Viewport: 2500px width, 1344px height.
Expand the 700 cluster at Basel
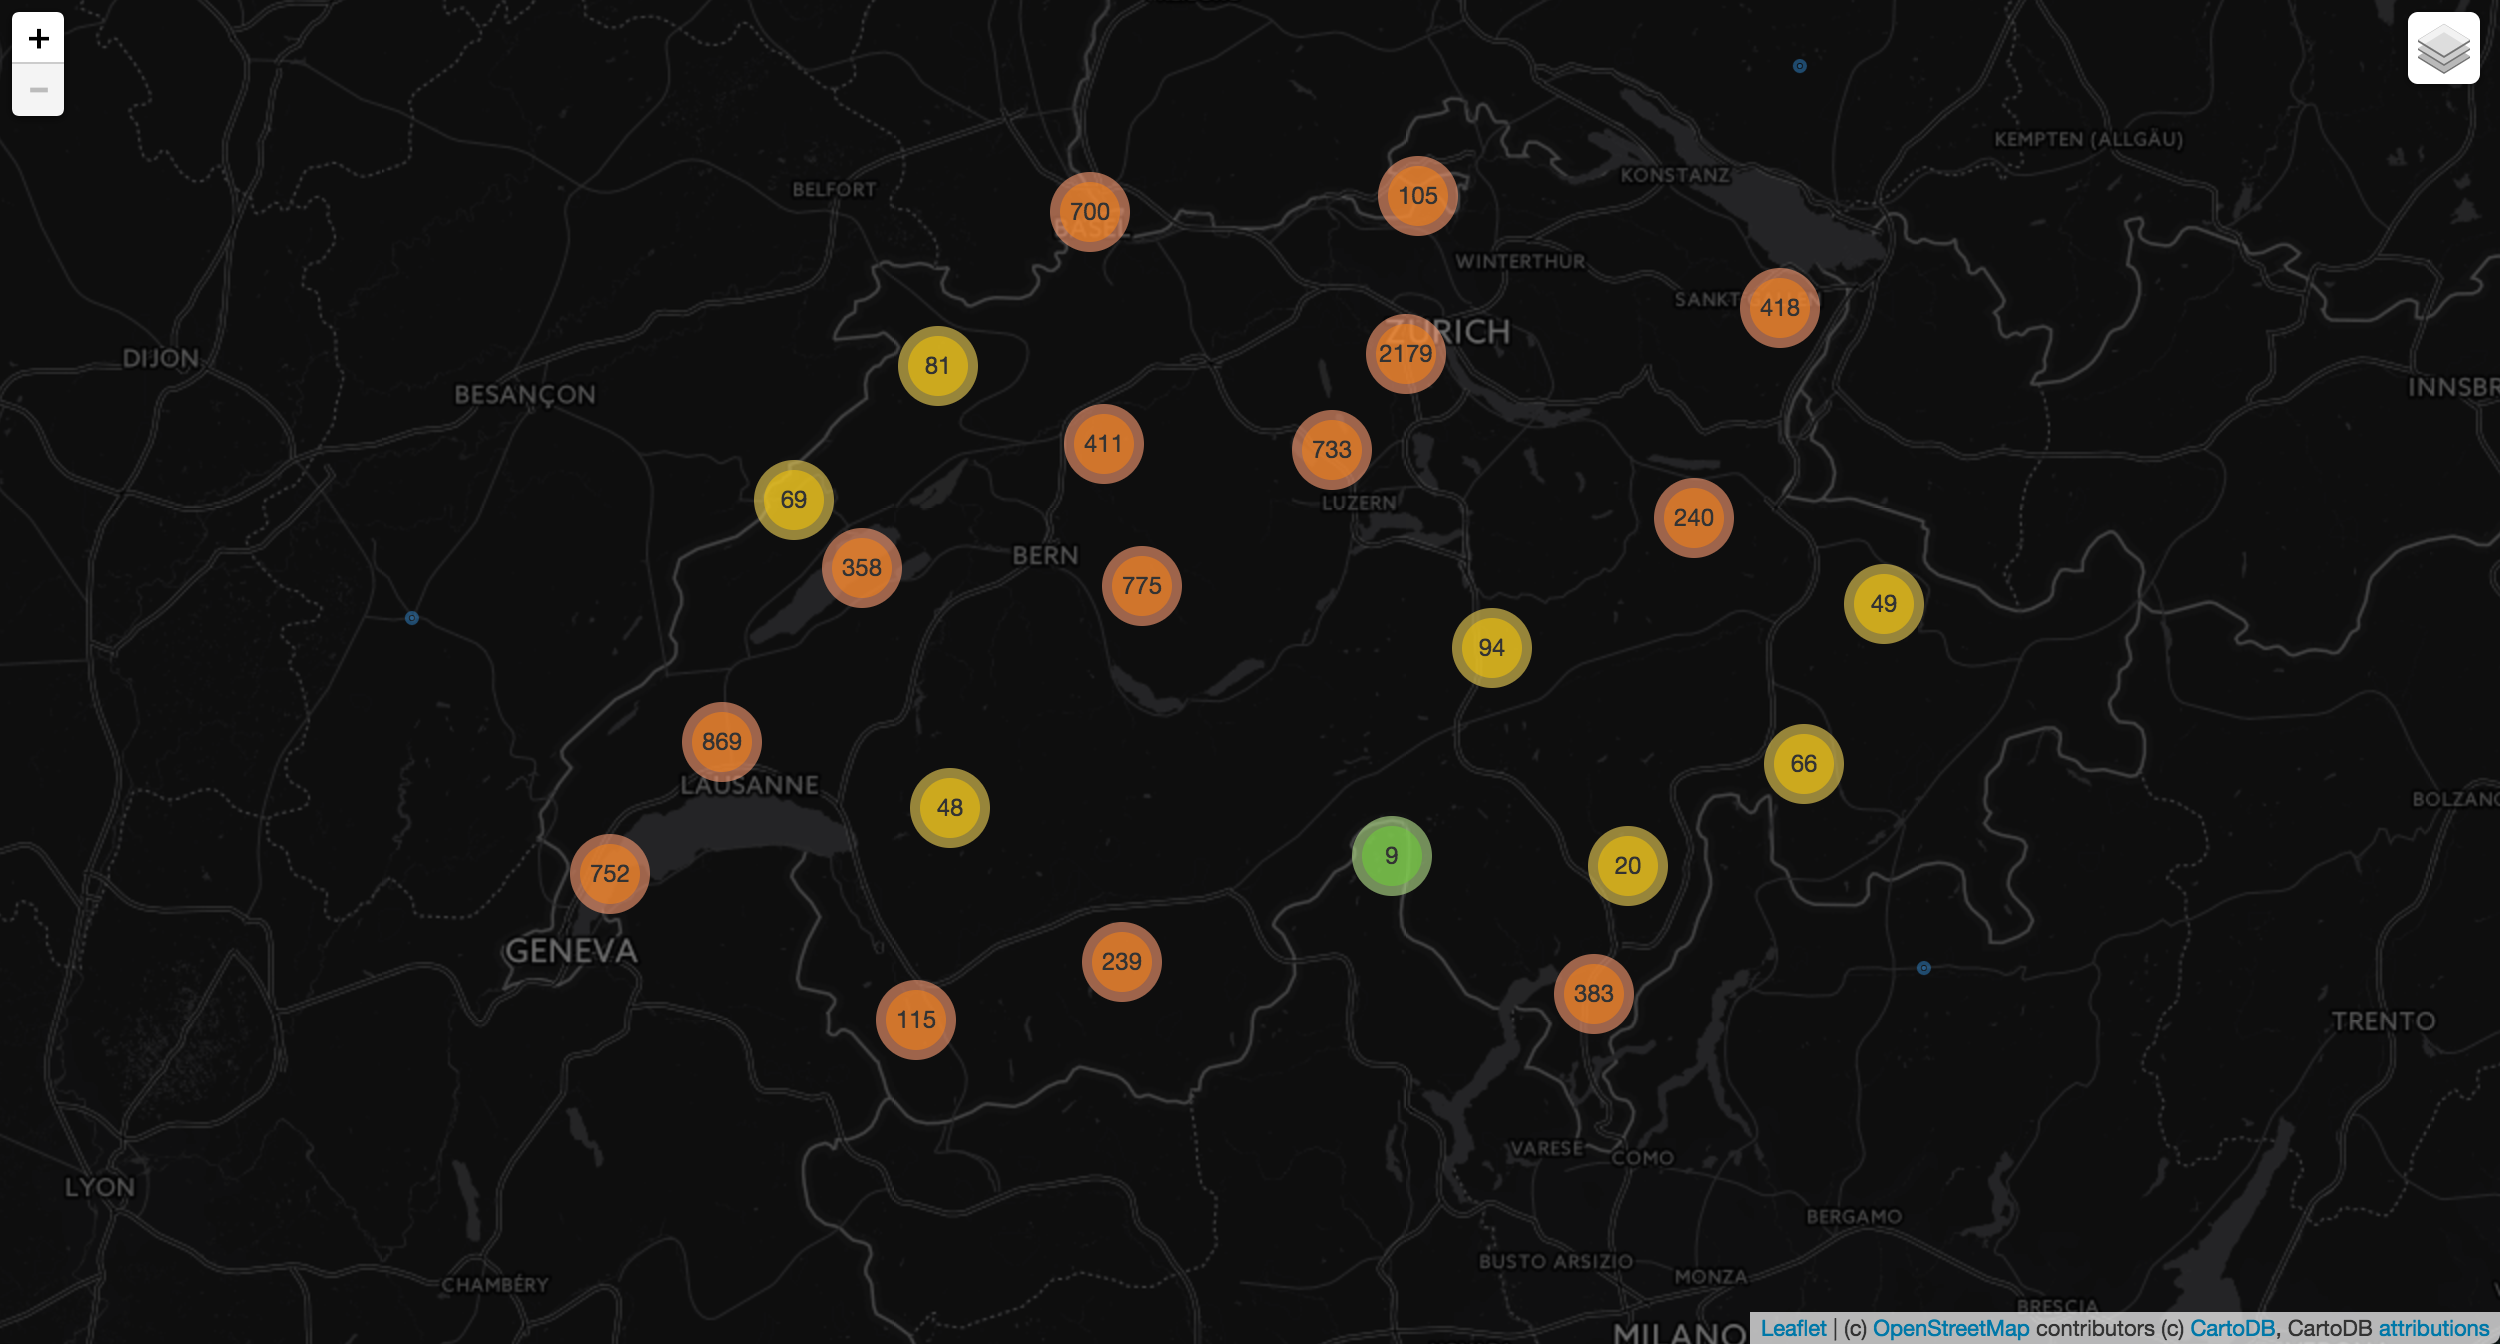click(x=1089, y=211)
